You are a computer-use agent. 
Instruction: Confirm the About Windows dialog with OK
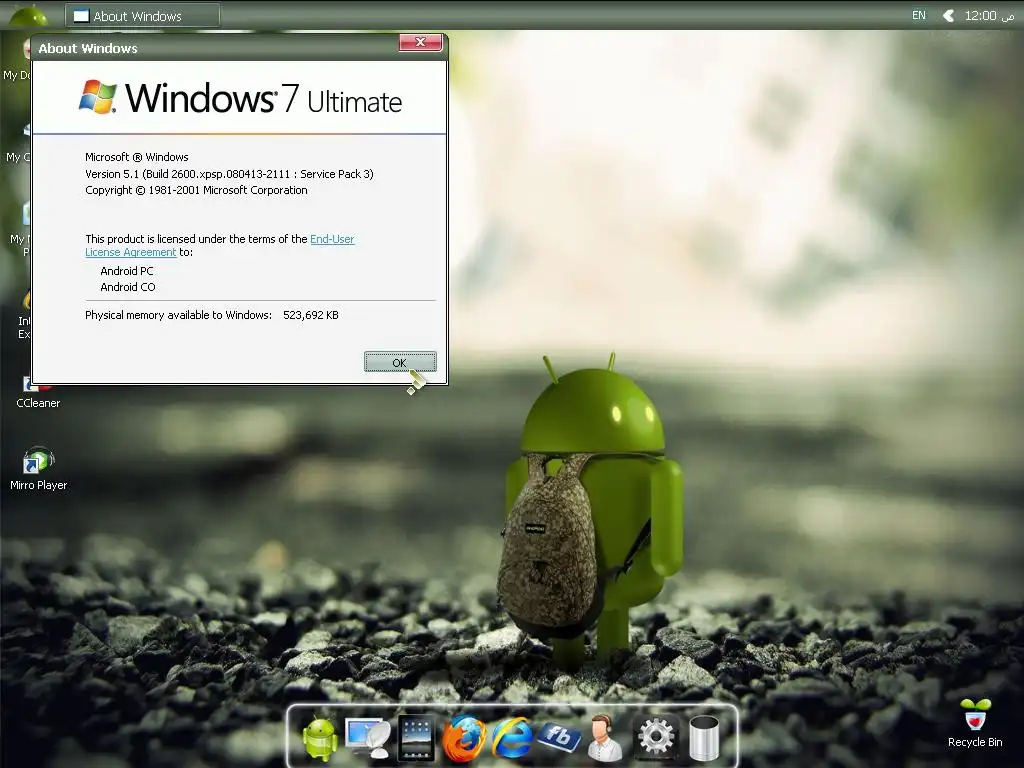click(x=400, y=362)
